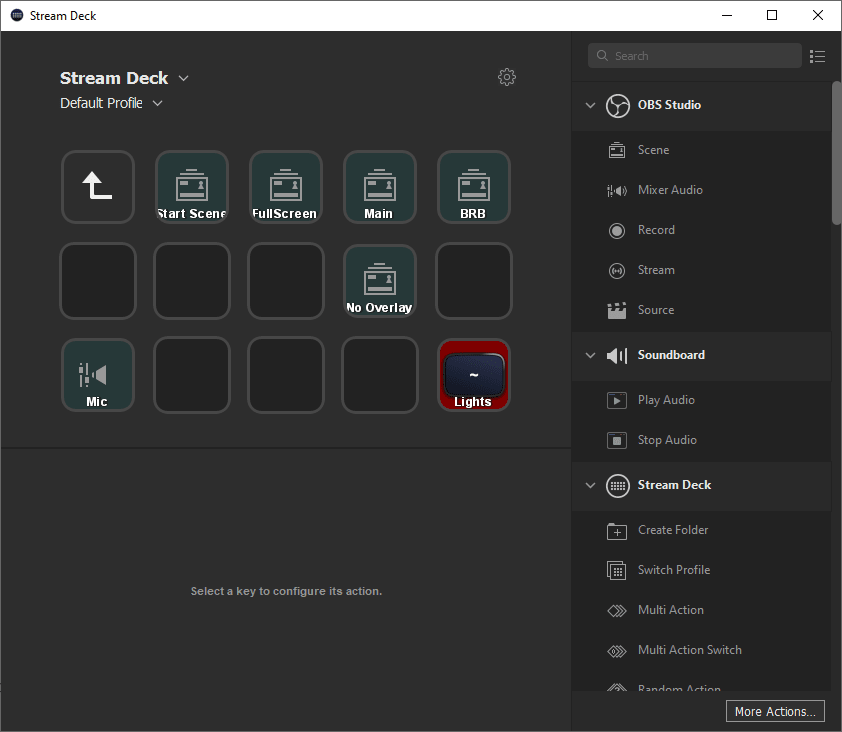Click the list view icon beside search
This screenshot has height=732, width=842.
(817, 56)
